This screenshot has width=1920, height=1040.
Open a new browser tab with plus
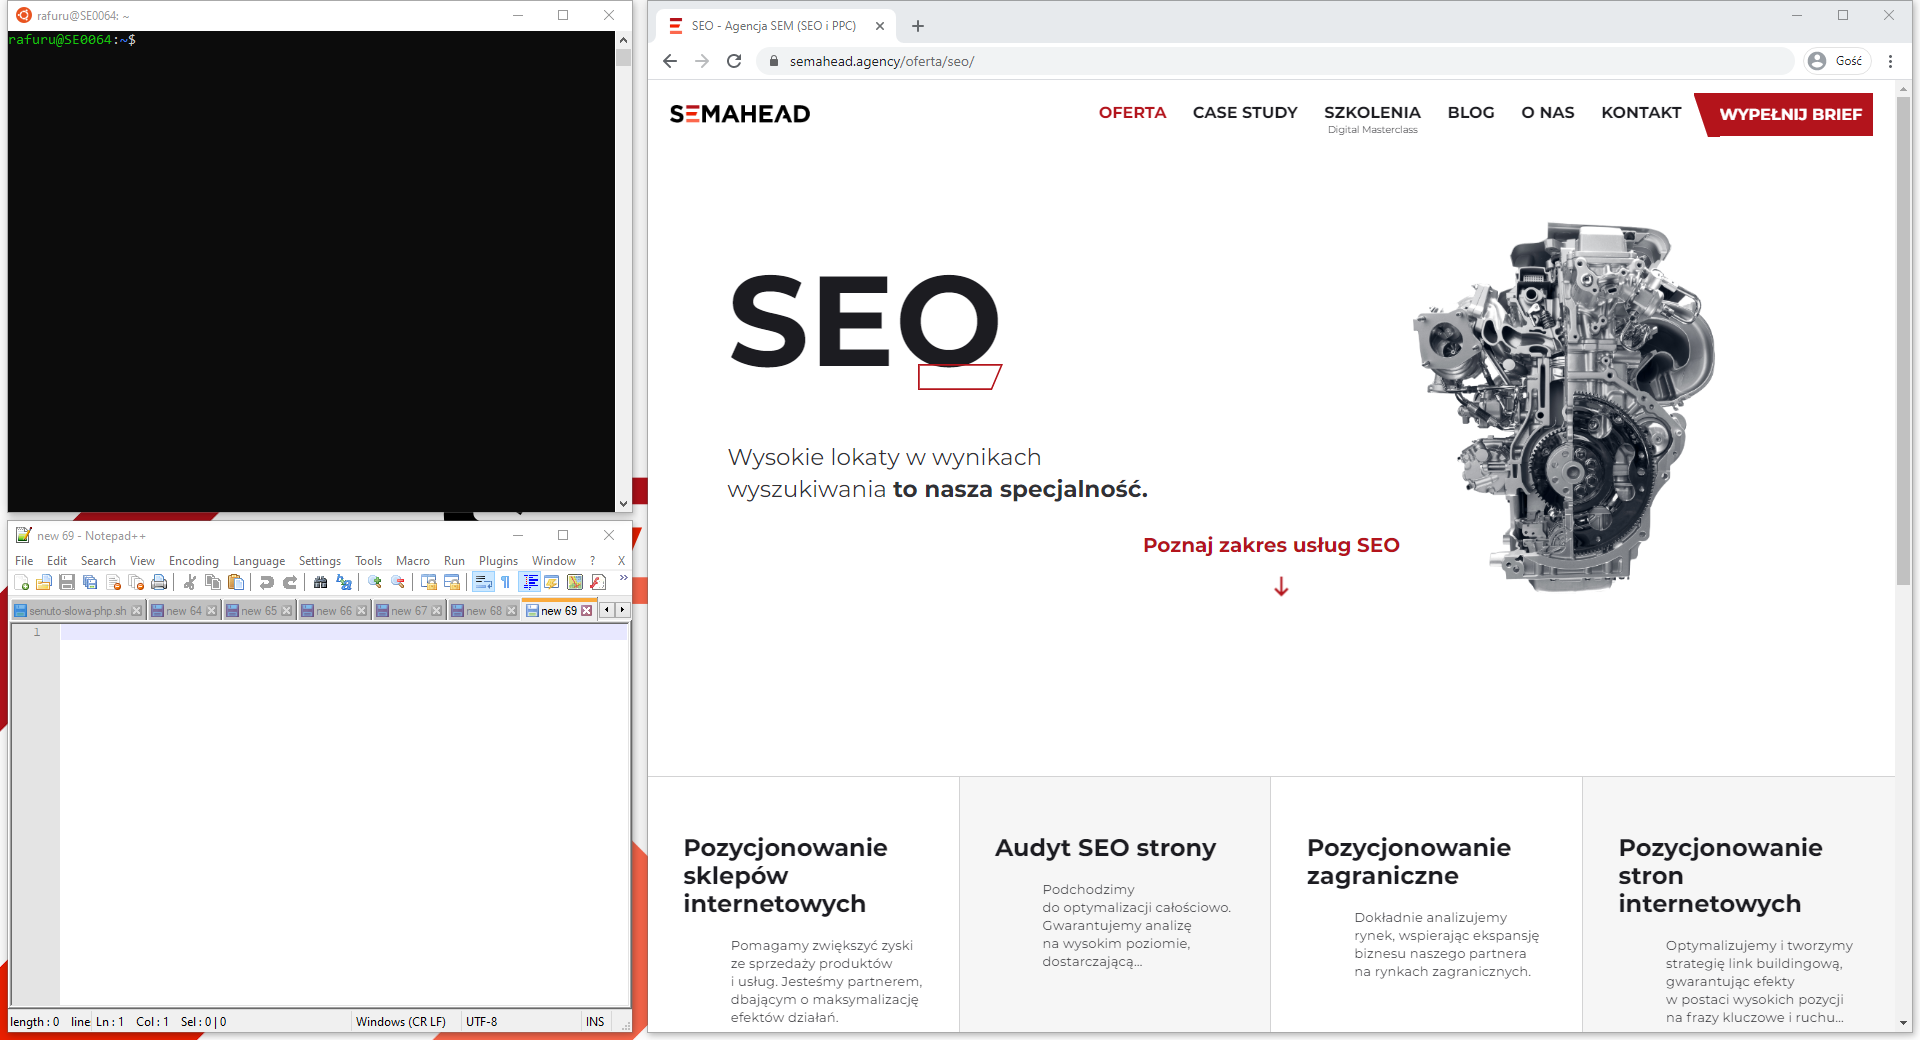[x=918, y=26]
